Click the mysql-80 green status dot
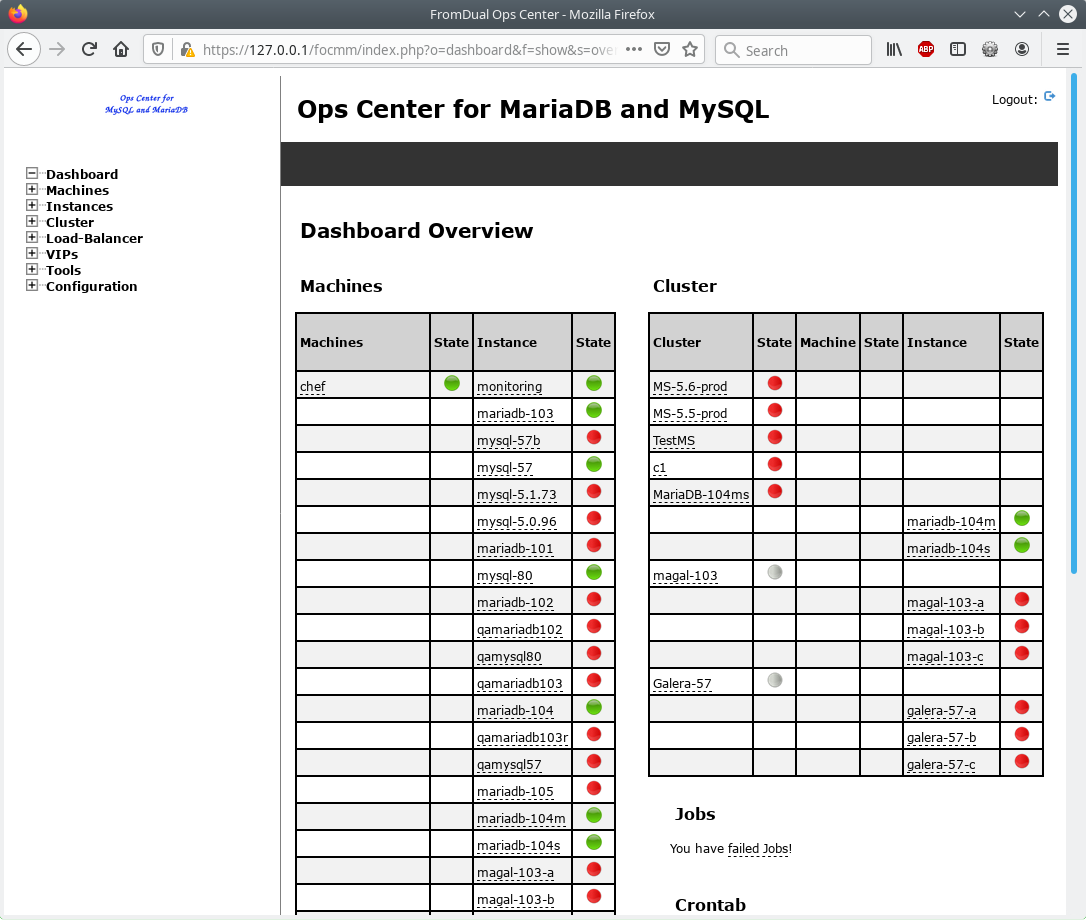Viewport: 1086px width, 920px height. (594, 572)
